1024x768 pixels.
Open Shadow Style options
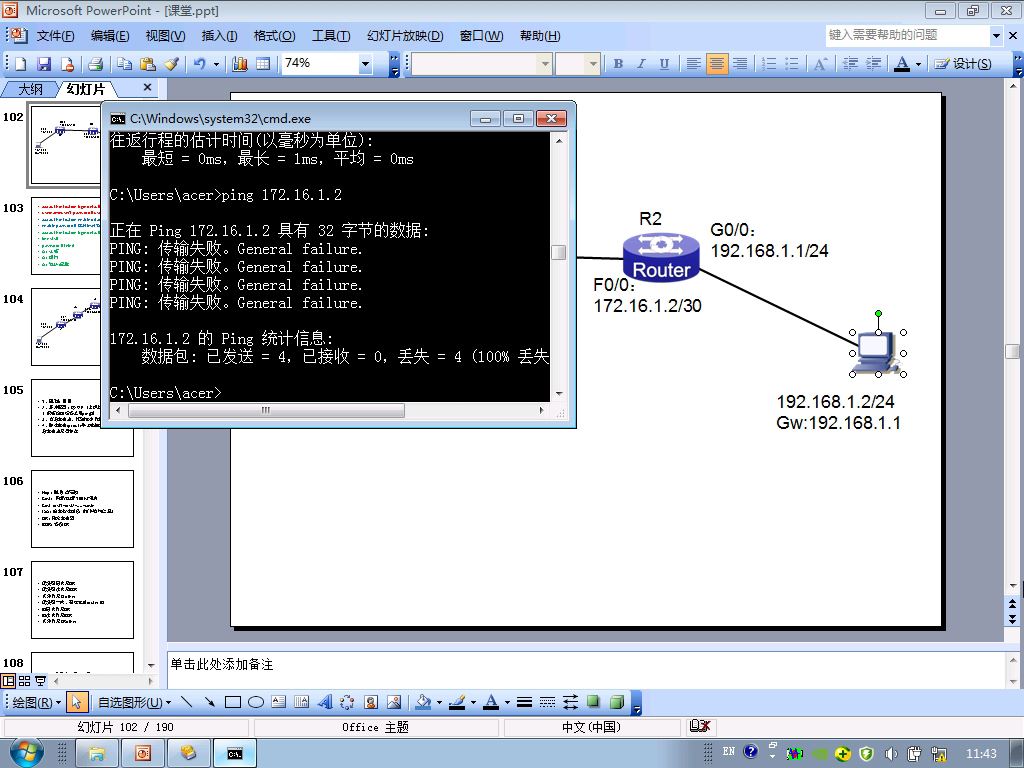pos(593,702)
